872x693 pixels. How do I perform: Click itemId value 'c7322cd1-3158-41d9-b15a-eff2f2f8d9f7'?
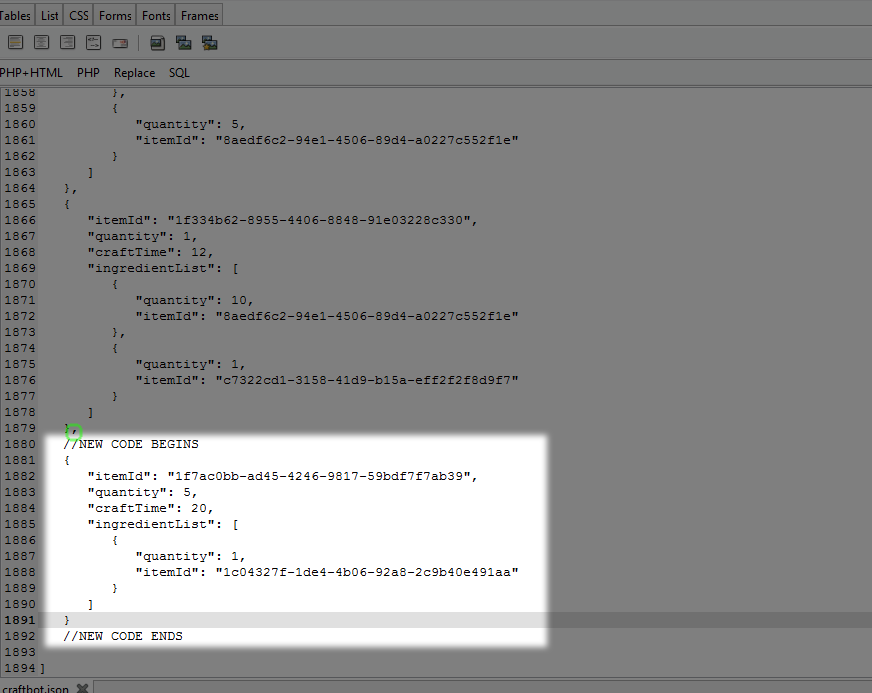(x=367, y=380)
